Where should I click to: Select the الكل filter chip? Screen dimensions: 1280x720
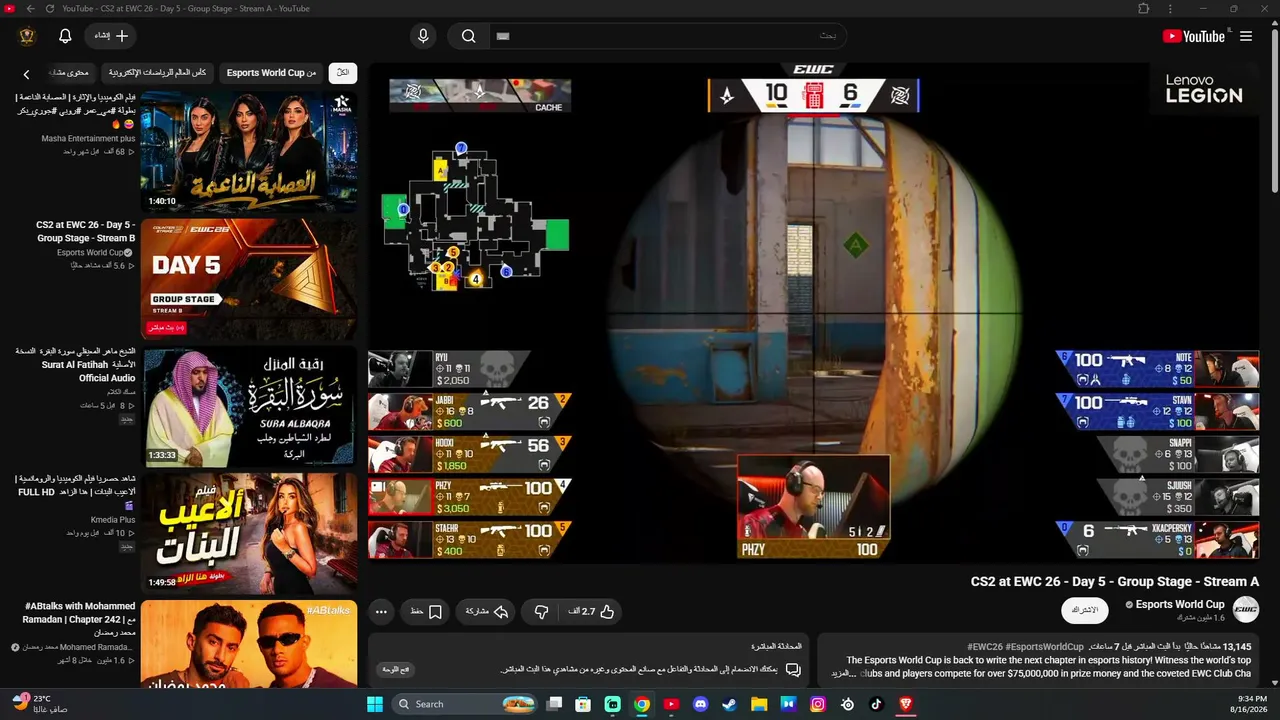(343, 72)
